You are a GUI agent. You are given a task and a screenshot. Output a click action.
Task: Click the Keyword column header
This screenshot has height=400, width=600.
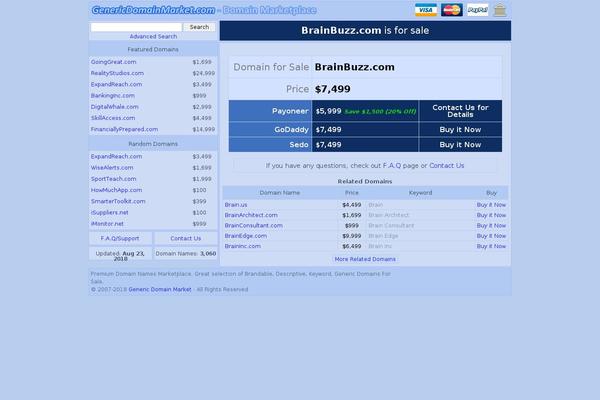tap(420, 193)
